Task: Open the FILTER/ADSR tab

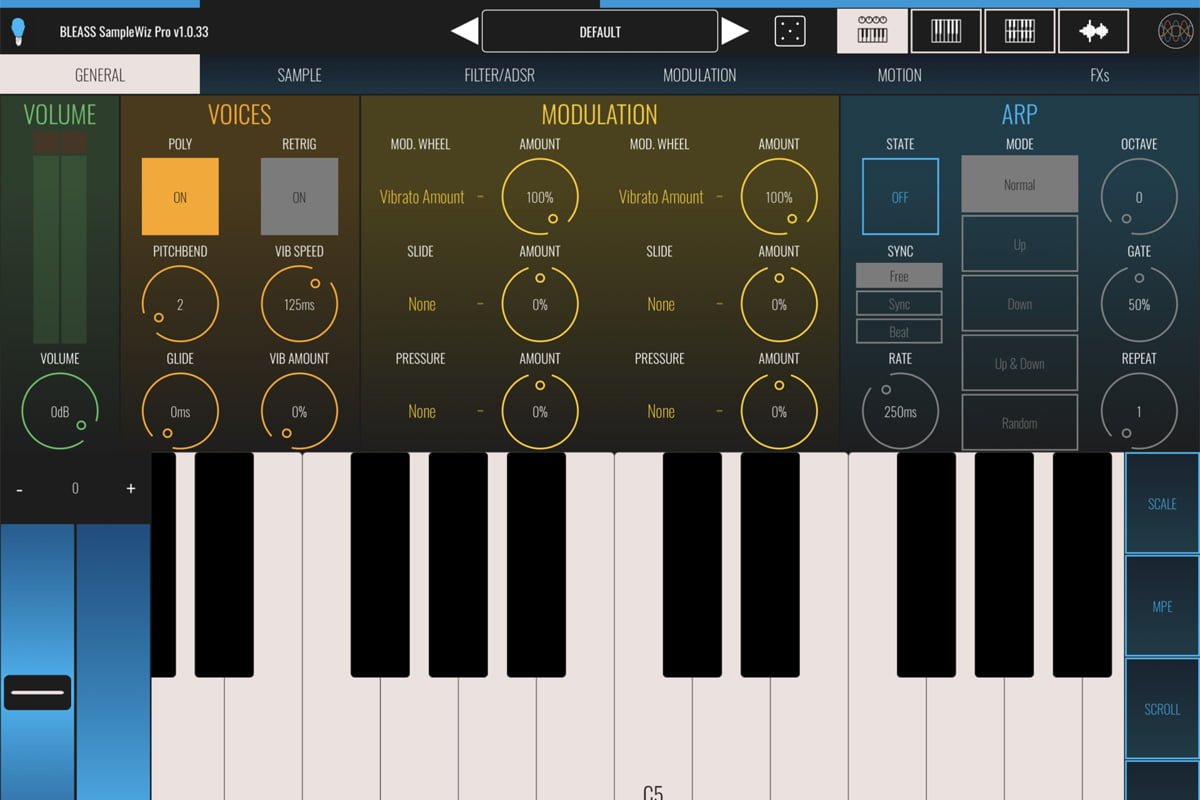Action: point(500,75)
